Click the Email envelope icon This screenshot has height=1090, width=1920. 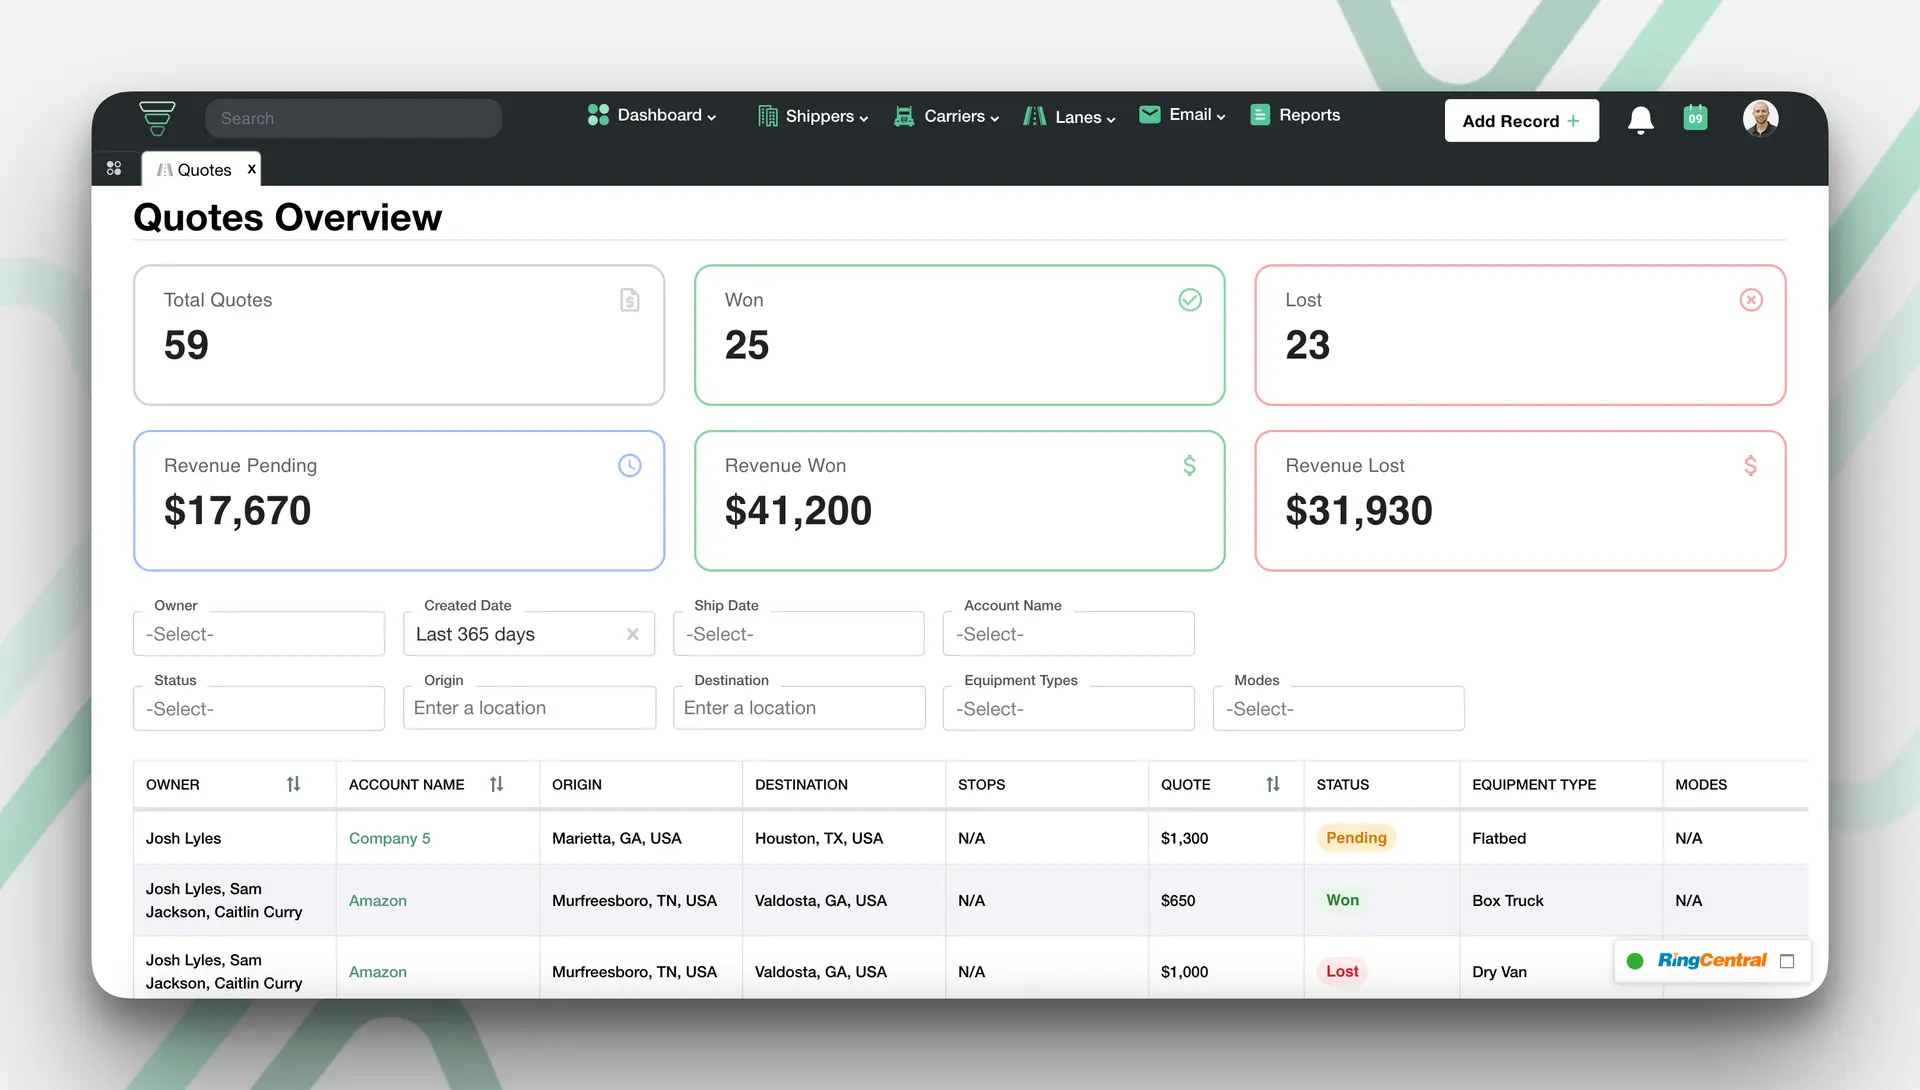1148,114
